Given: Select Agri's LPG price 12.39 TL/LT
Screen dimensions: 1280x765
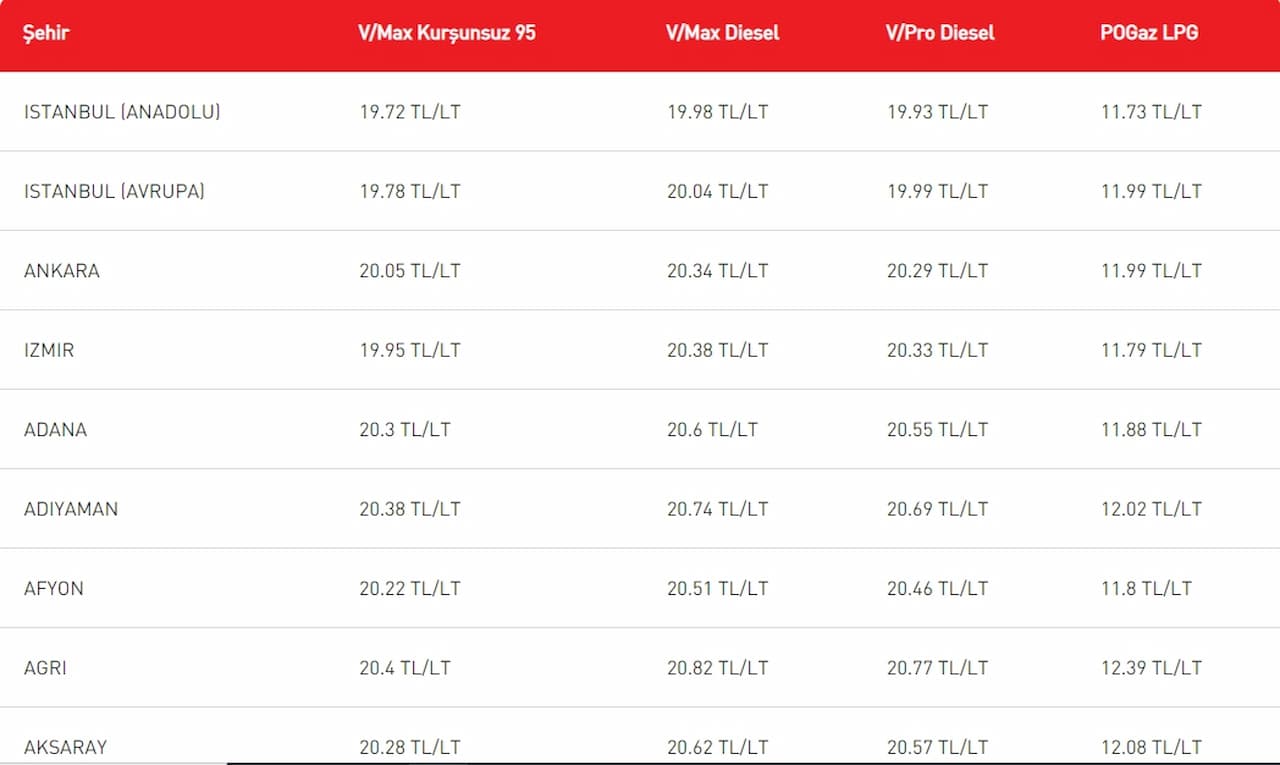Looking at the screenshot, I should (1151, 668).
